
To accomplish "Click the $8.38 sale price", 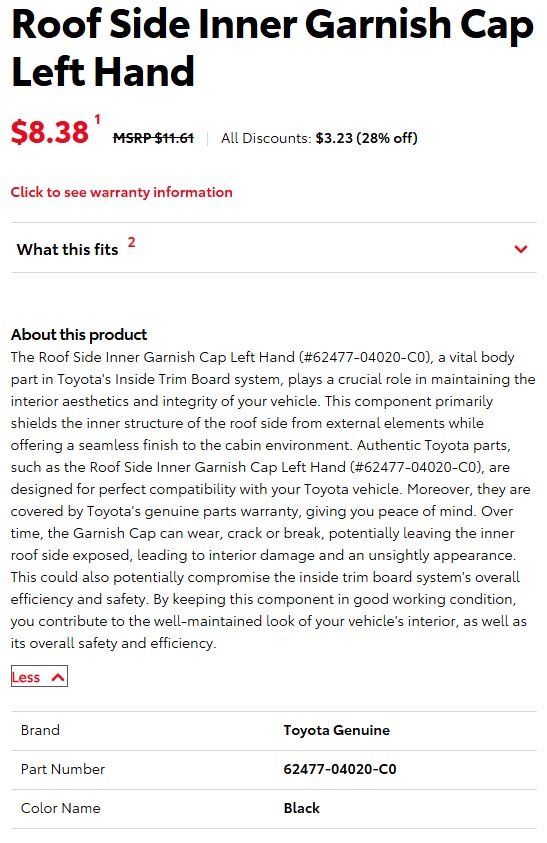I will click(x=49, y=132).
